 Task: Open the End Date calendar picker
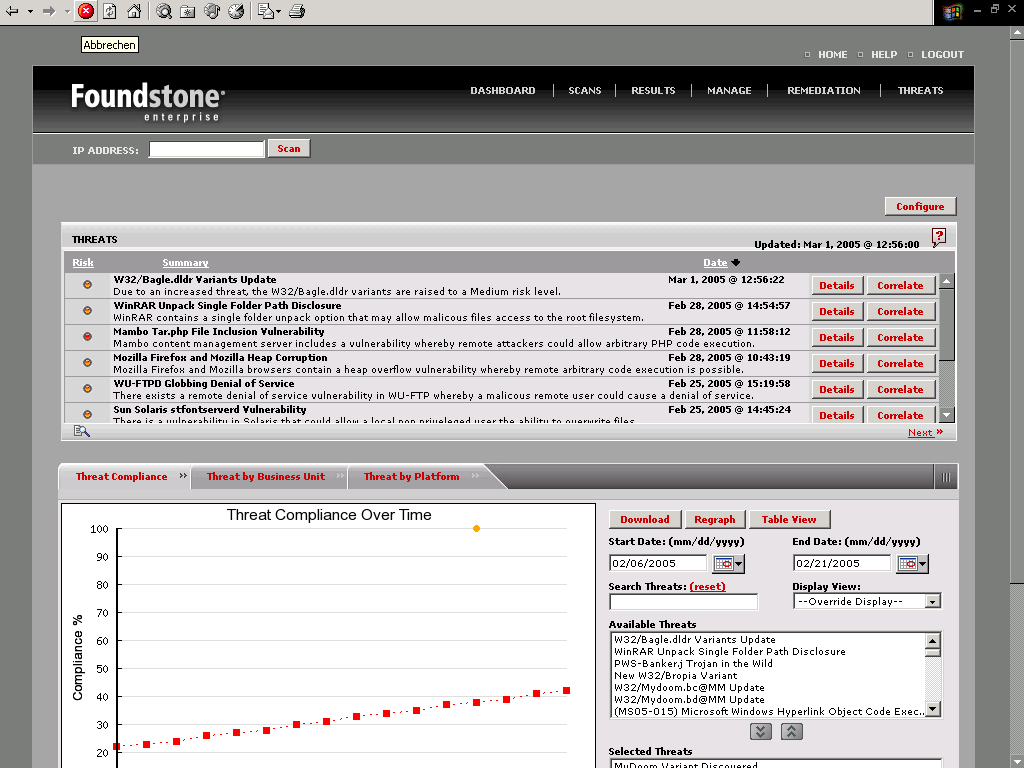click(912, 564)
